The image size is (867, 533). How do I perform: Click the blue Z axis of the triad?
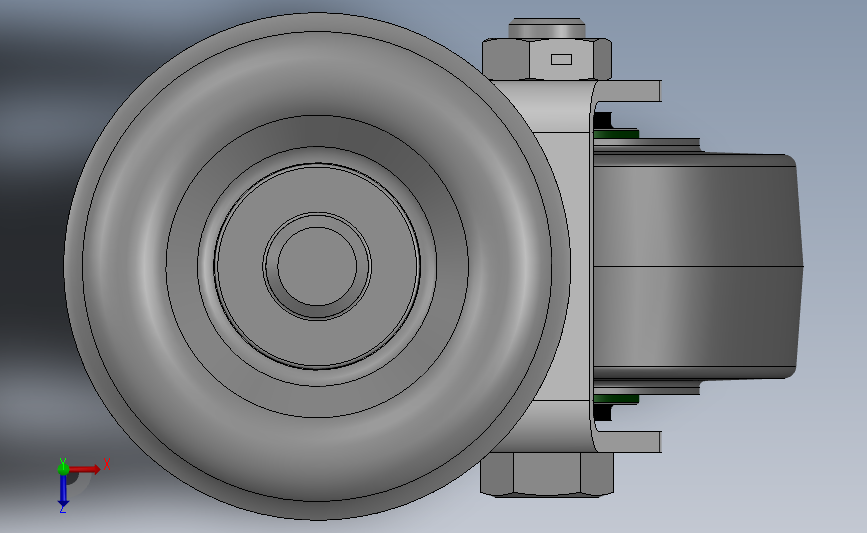[x=63, y=490]
